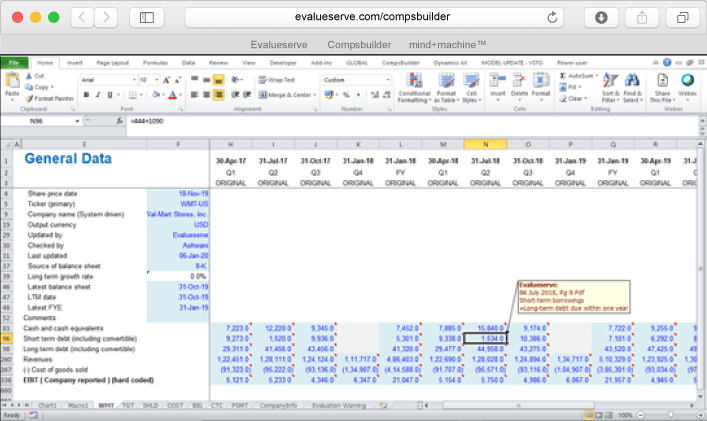The image size is (707, 421).
Task: Open the Name Box dropdown arrow
Action: pyautogui.click(x=77, y=121)
